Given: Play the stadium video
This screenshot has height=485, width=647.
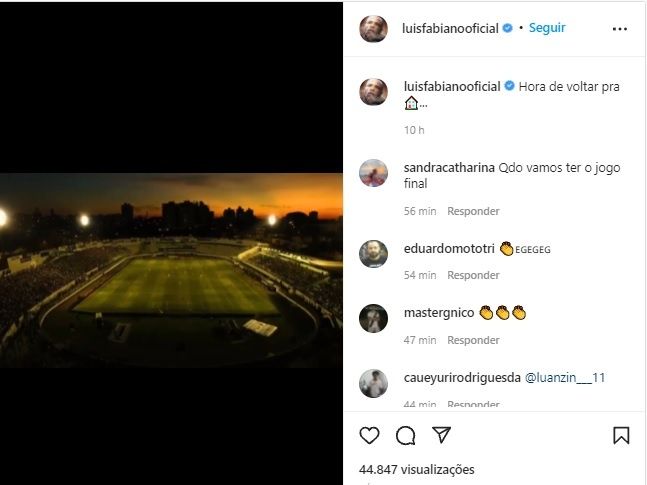Looking at the screenshot, I should tap(172, 270).
